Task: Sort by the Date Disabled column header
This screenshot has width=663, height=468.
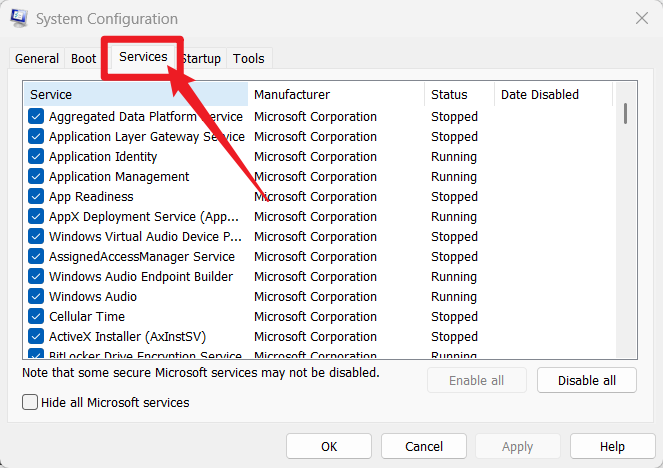Action: tap(553, 94)
